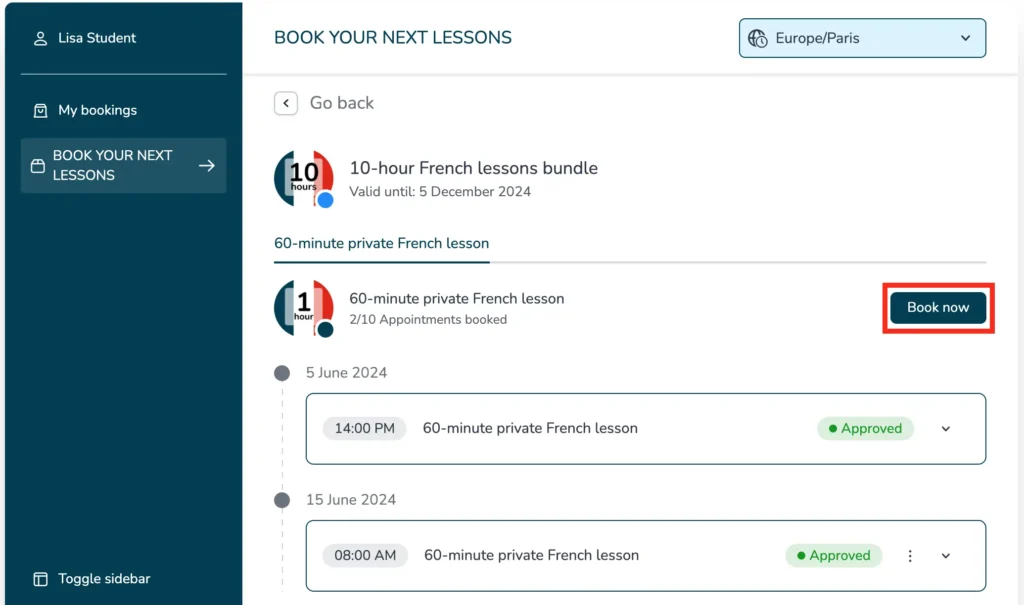Toggle sidebar visibility

coord(104,579)
